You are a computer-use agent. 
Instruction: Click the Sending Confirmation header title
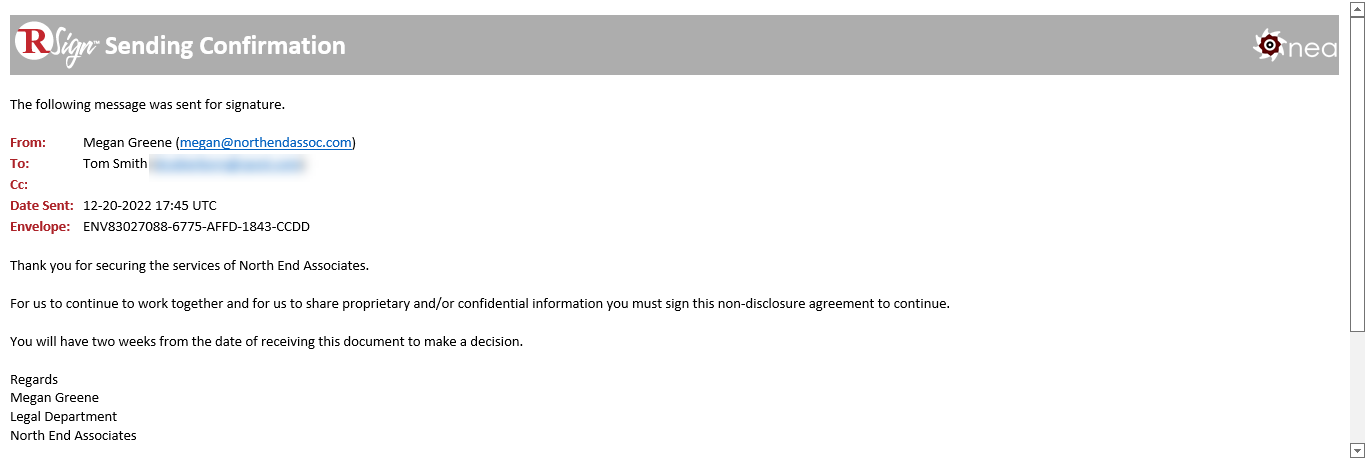pos(225,45)
